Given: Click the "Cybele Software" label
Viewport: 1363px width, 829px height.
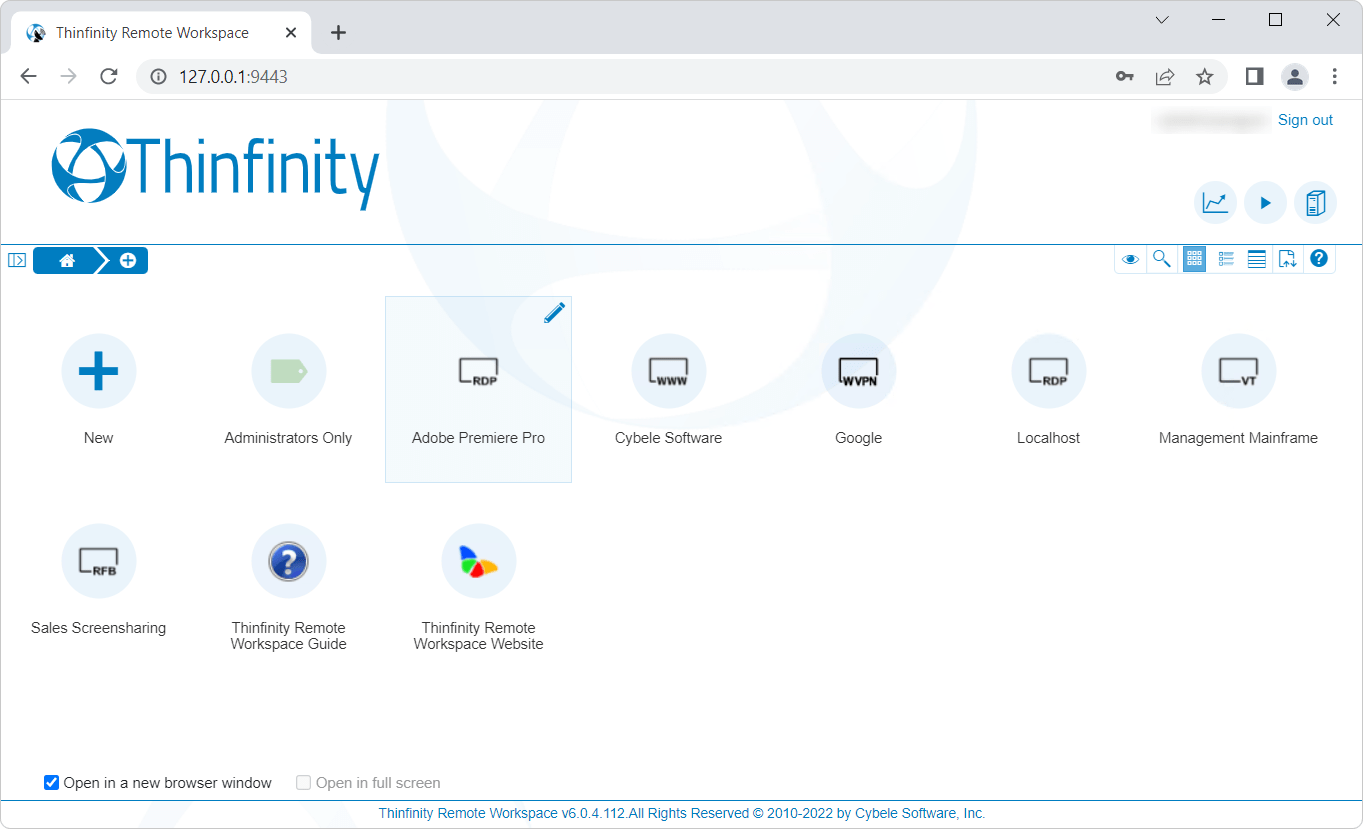Looking at the screenshot, I should point(668,438).
